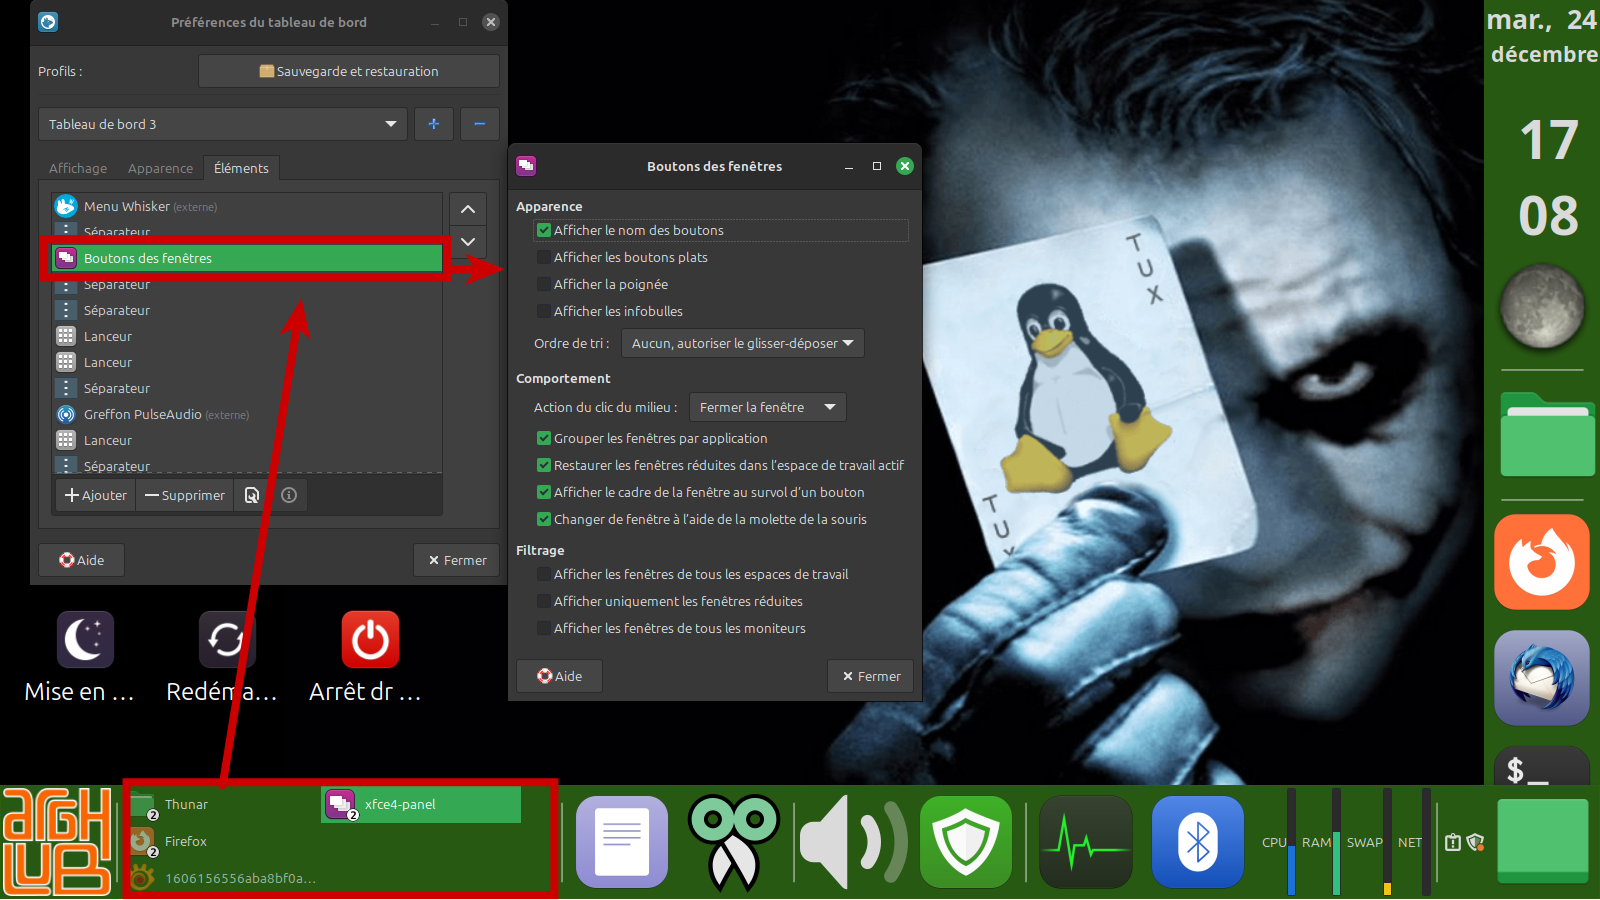Open the 1606156556aba8bf0a… taskbar window
Image resolution: width=1600 pixels, height=900 pixels.
[x=224, y=878]
